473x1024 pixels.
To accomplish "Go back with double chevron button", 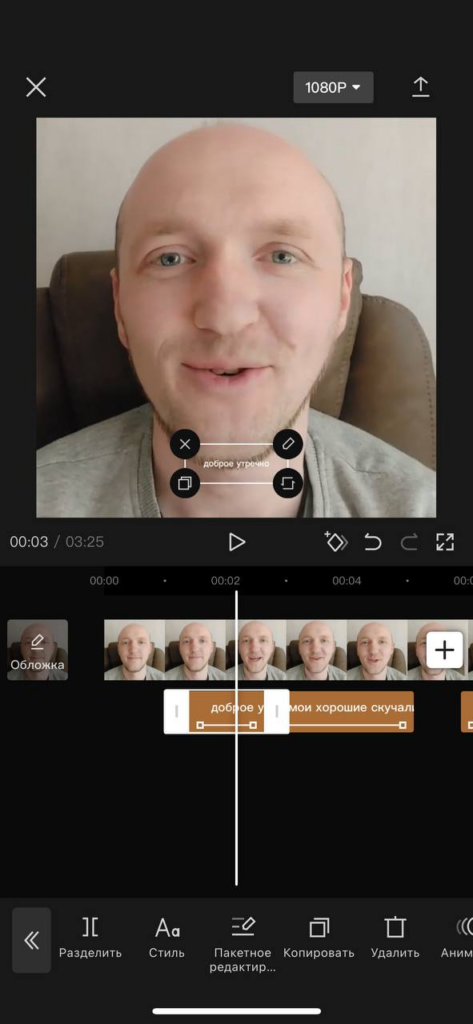I will [31, 940].
